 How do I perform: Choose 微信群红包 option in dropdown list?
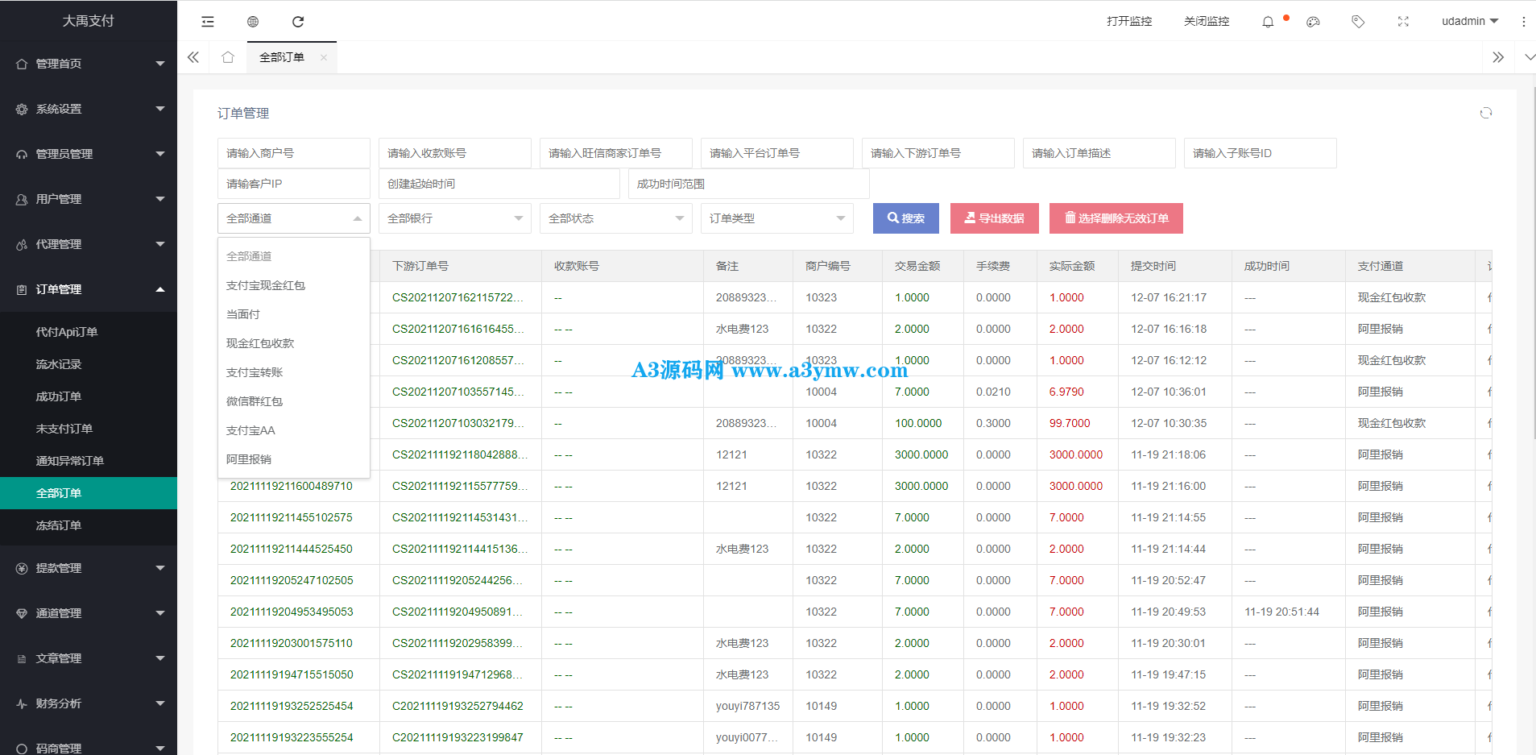255,401
